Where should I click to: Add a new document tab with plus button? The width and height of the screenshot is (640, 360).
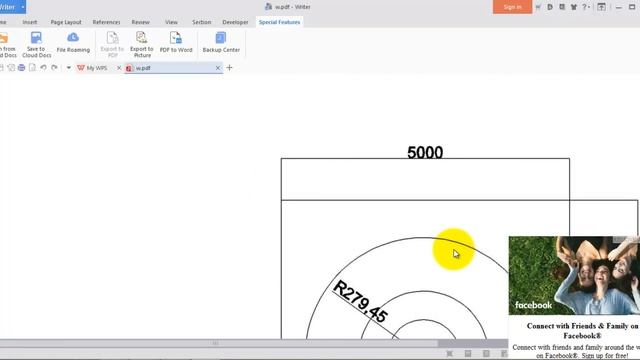pos(229,68)
